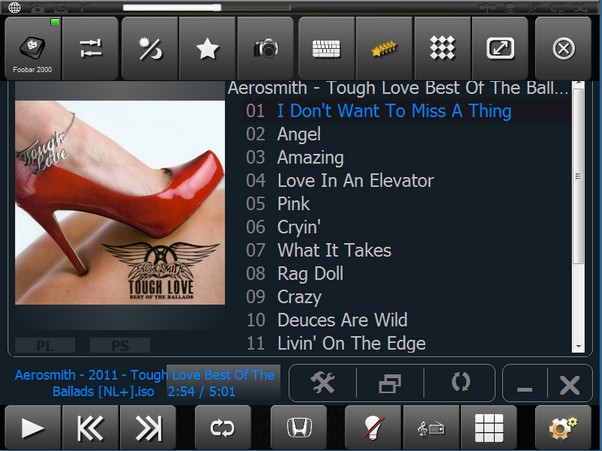Select track 07 What It Takes

point(407,250)
